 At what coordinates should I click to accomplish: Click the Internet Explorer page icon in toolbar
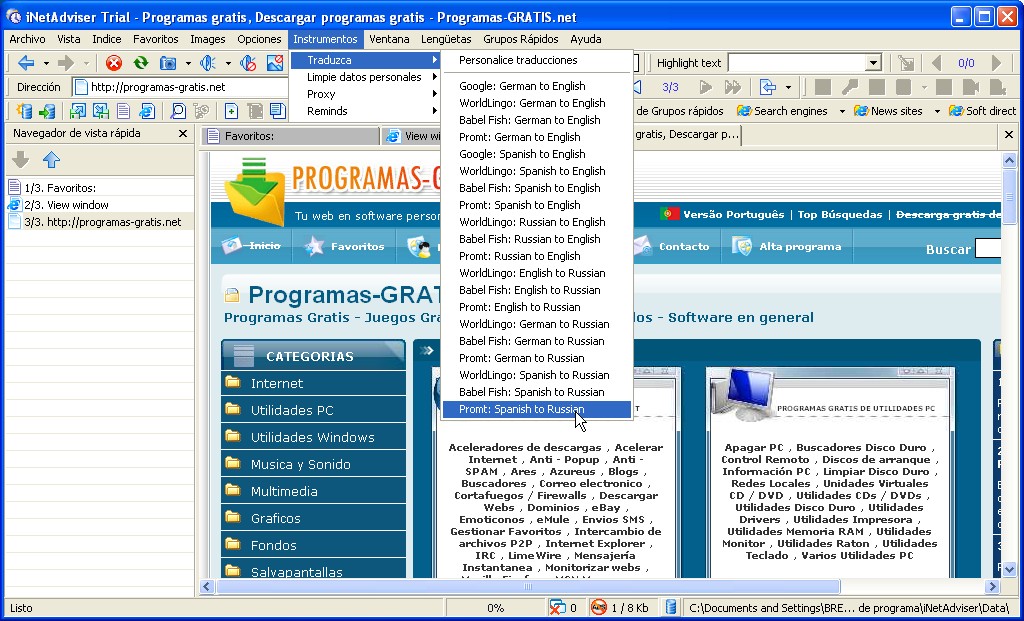pos(147,111)
